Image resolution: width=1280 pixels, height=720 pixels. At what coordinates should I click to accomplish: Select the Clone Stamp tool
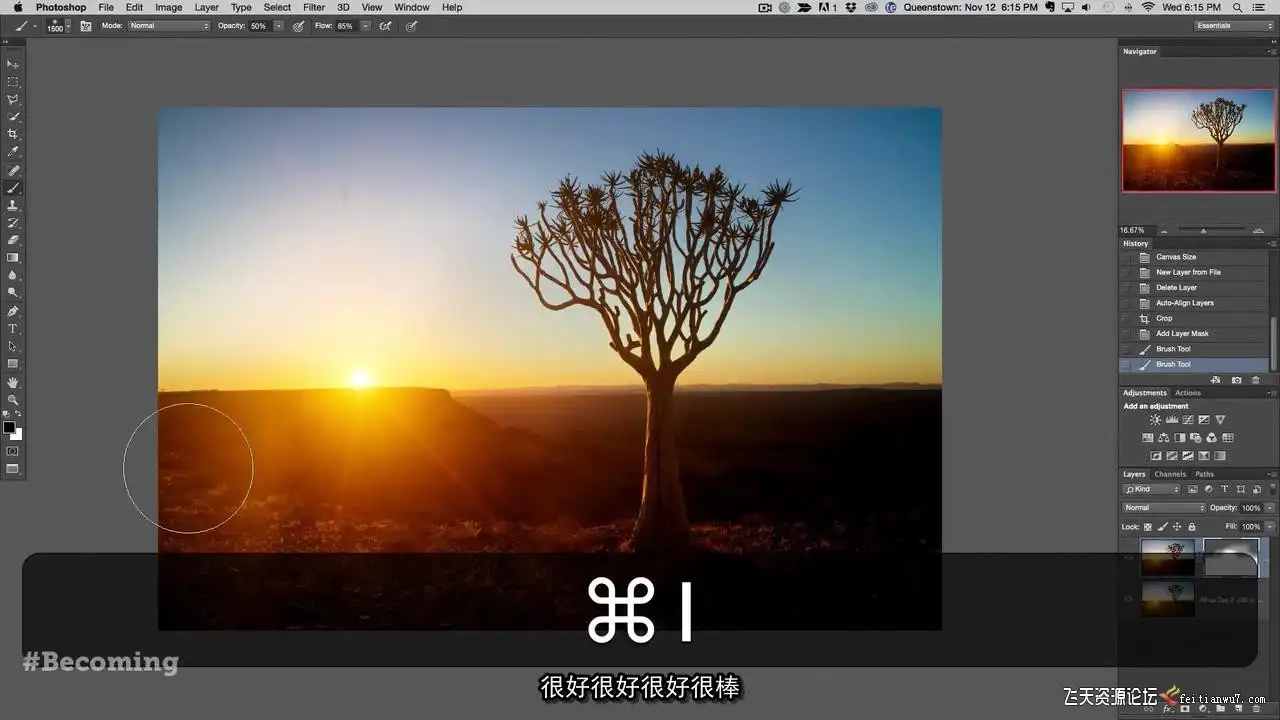(13, 205)
